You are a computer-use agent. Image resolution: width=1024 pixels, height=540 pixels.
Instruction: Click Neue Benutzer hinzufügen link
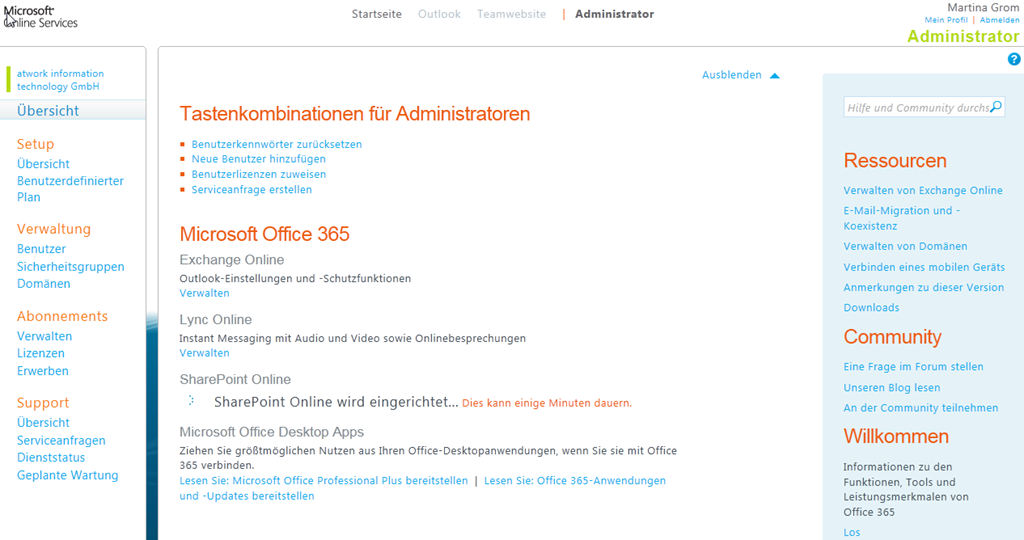(x=258, y=159)
